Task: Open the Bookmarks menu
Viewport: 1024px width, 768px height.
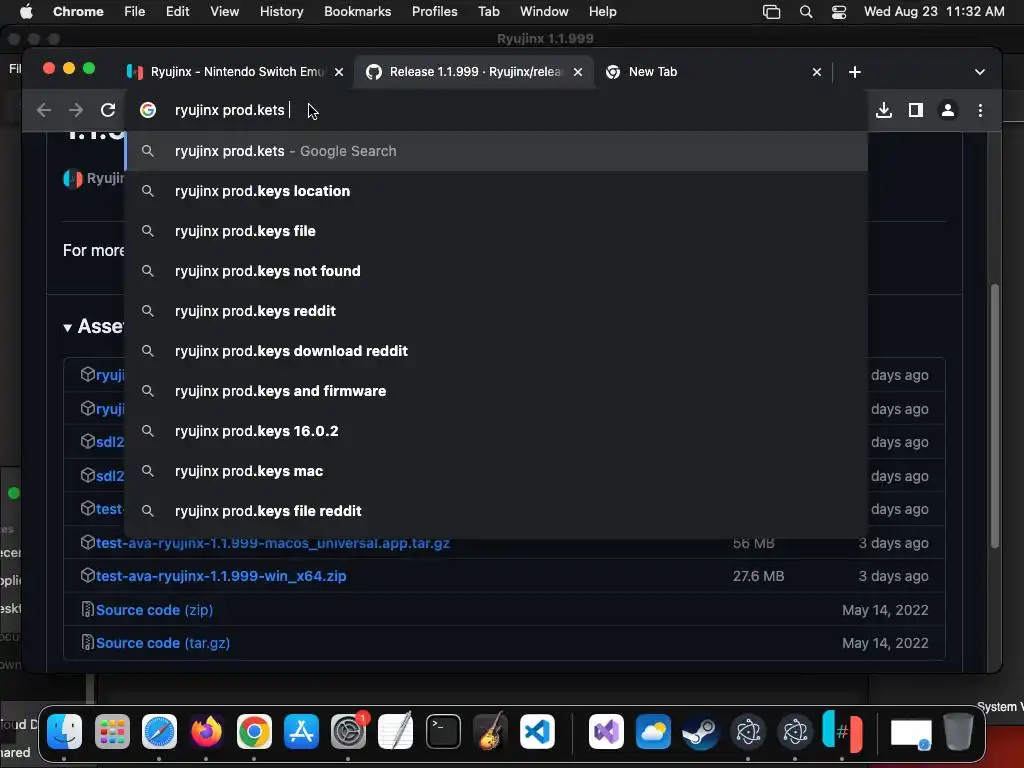Action: [x=358, y=11]
